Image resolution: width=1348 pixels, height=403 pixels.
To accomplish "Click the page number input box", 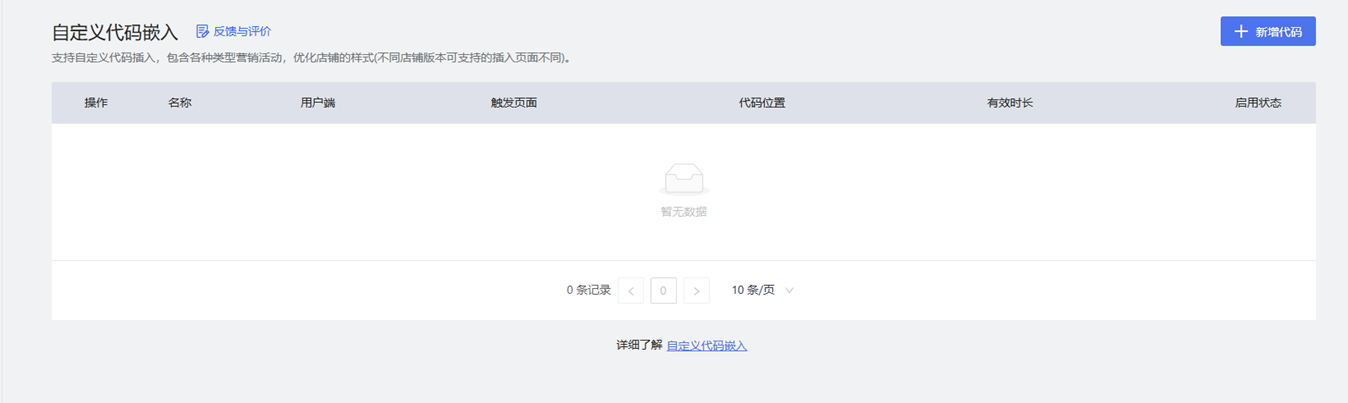I will pyautogui.click(x=664, y=291).
